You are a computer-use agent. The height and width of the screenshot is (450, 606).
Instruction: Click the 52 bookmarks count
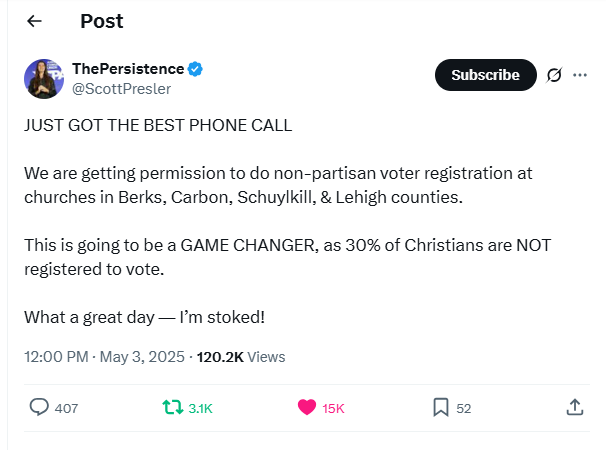(464, 408)
